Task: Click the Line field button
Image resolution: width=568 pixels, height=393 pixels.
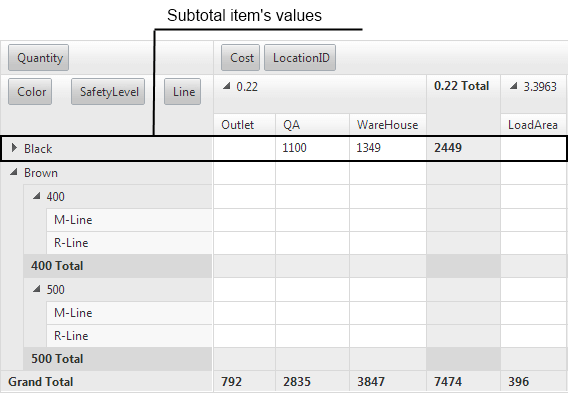Action: click(183, 92)
